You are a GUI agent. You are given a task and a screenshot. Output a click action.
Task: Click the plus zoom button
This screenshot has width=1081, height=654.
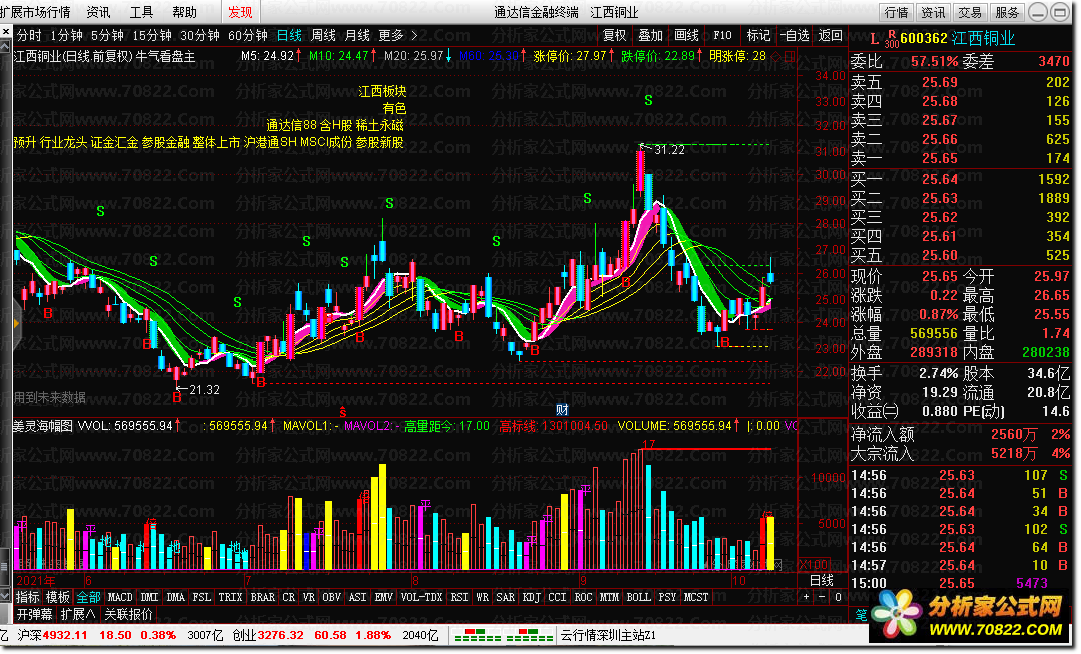[x=806, y=597]
